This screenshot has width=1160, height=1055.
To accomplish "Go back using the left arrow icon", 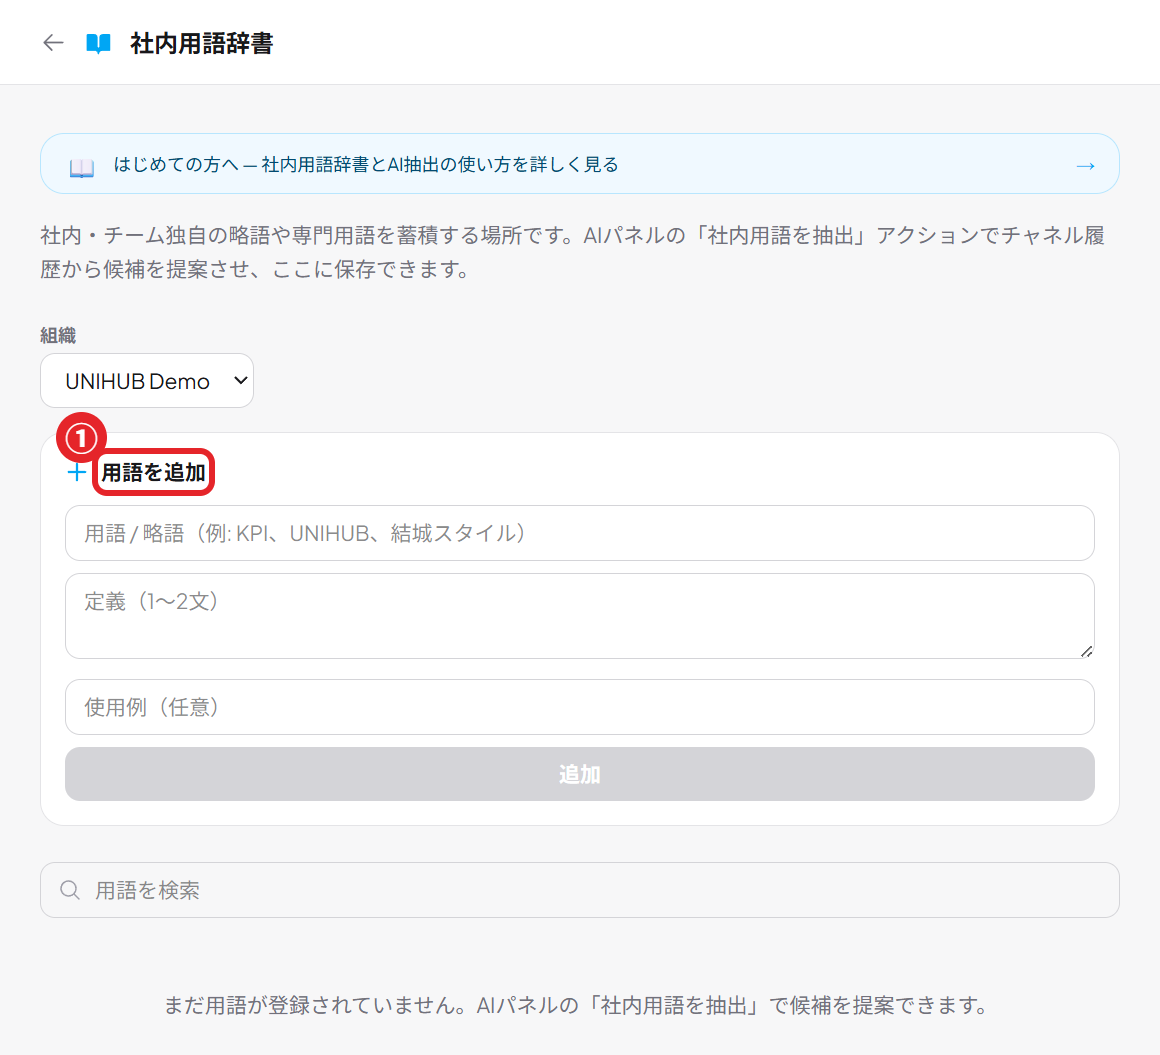I will 53,43.
